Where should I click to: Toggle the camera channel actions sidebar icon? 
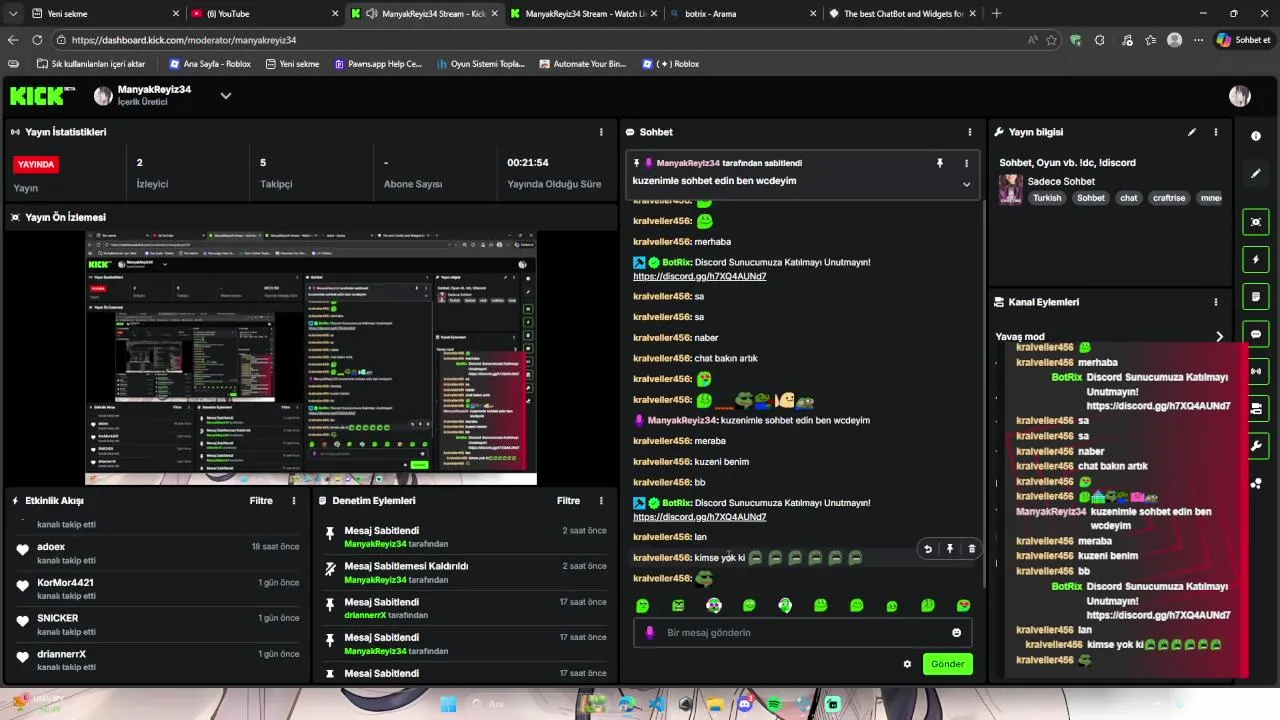click(x=1256, y=408)
